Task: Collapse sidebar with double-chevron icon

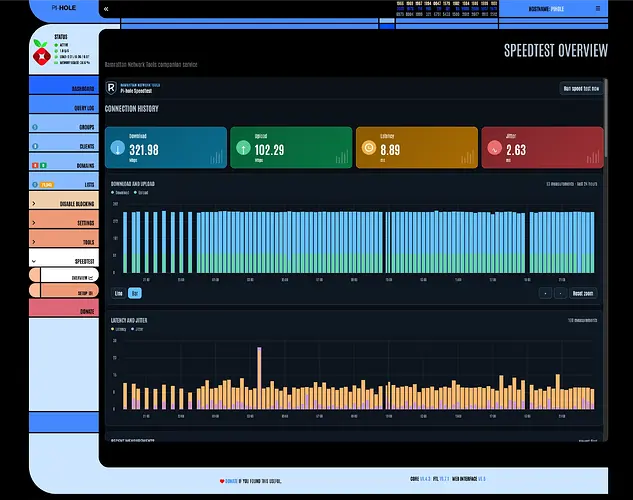Action: click(106, 9)
